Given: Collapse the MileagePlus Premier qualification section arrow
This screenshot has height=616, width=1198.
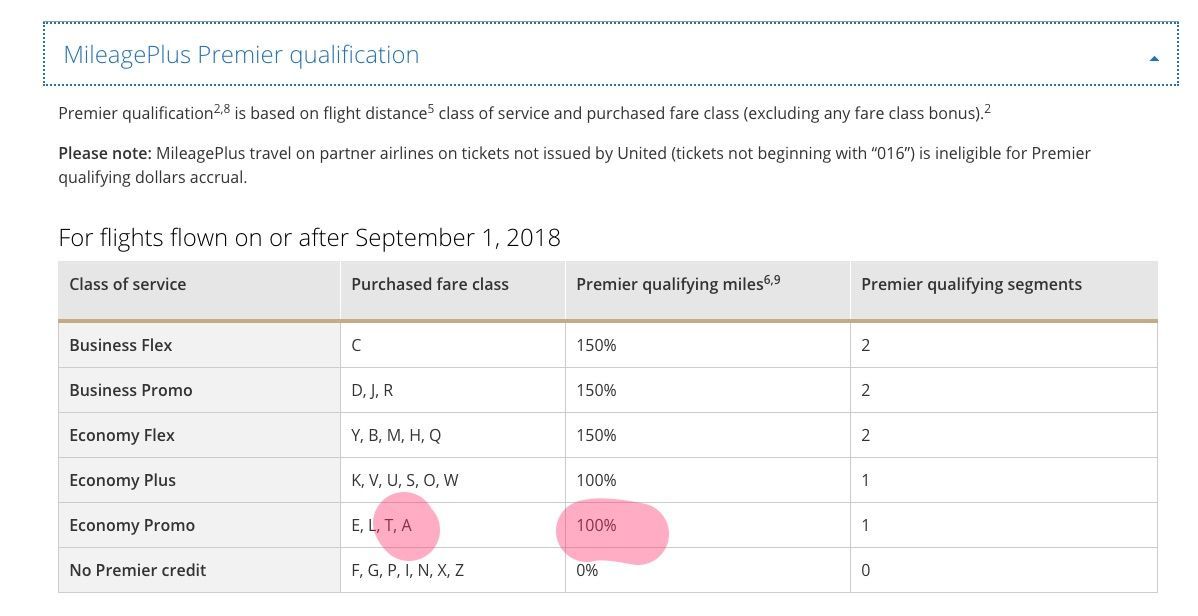Looking at the screenshot, I should pyautogui.click(x=1154, y=58).
